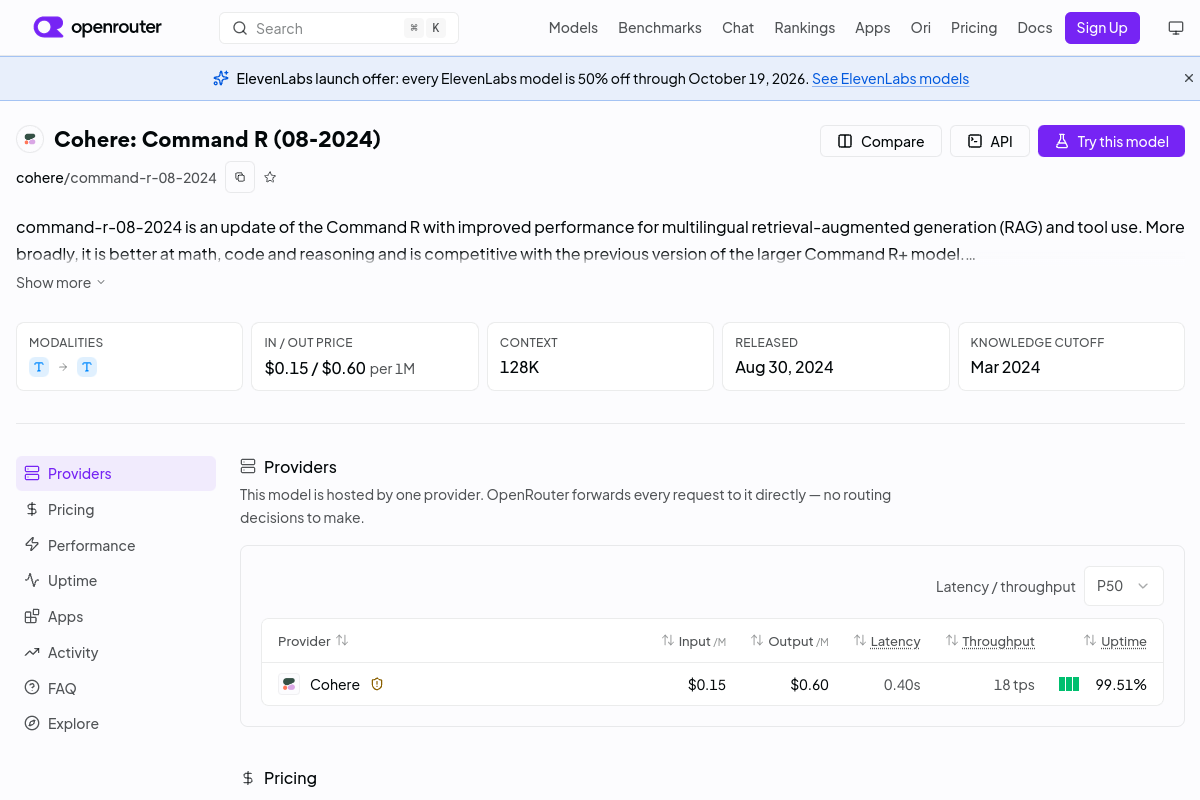Click the Pricing section dollar icon
This screenshot has height=800, width=1200.
point(248,778)
